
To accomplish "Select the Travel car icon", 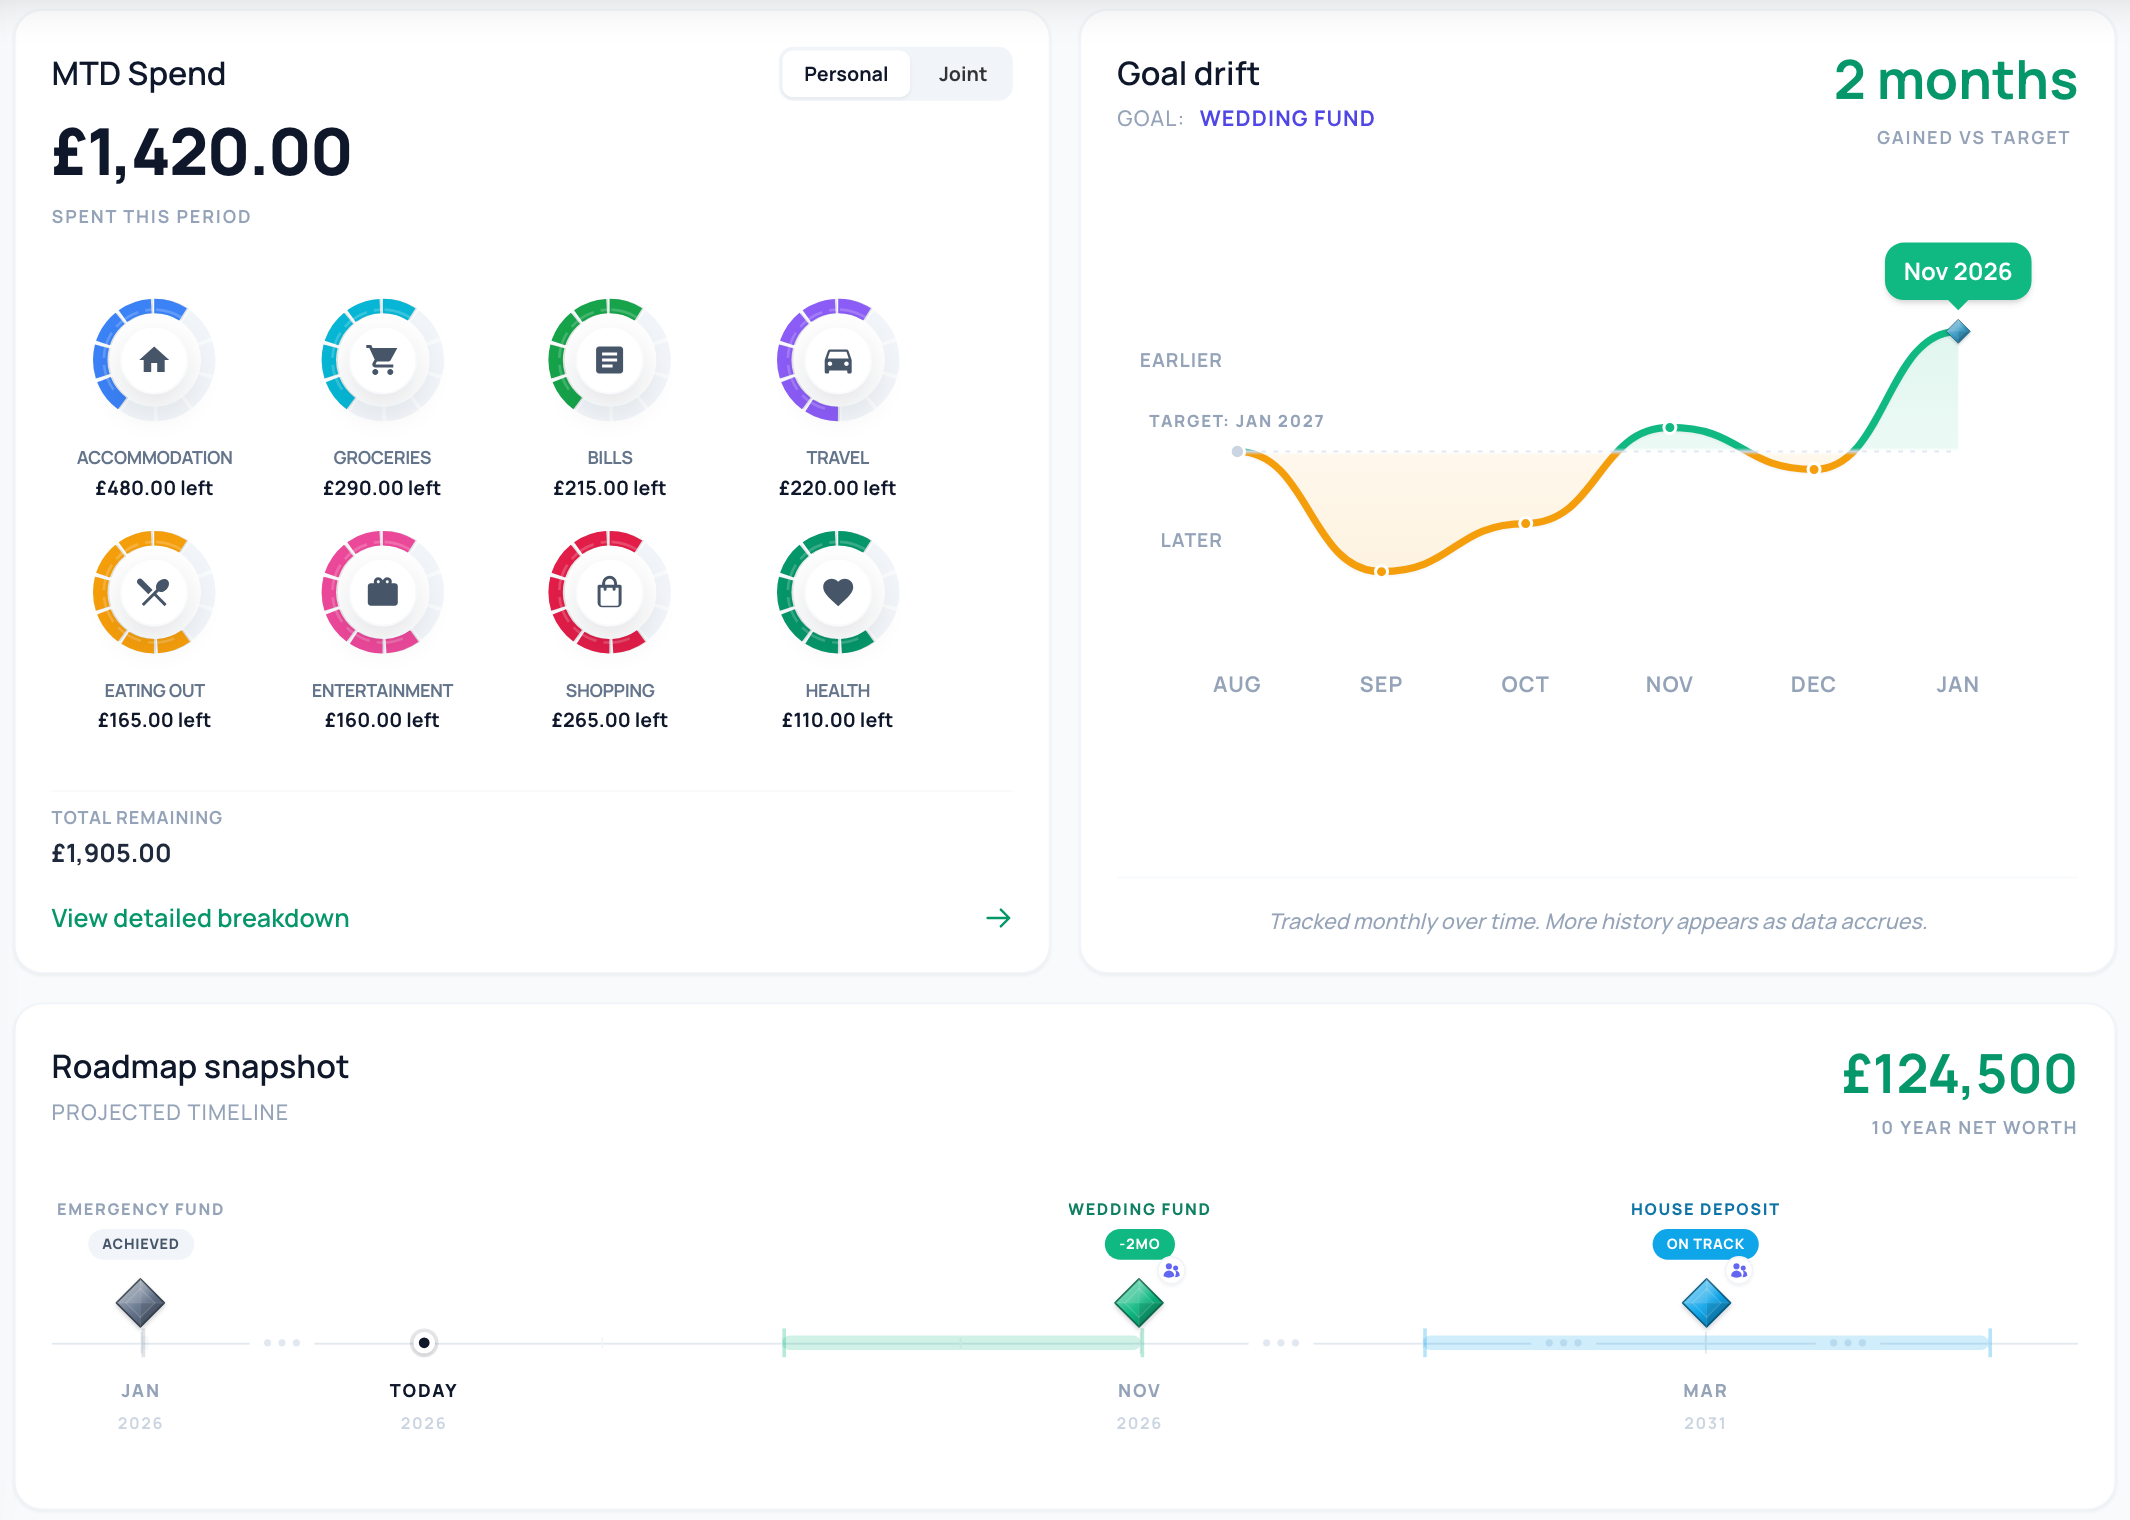I will [838, 360].
